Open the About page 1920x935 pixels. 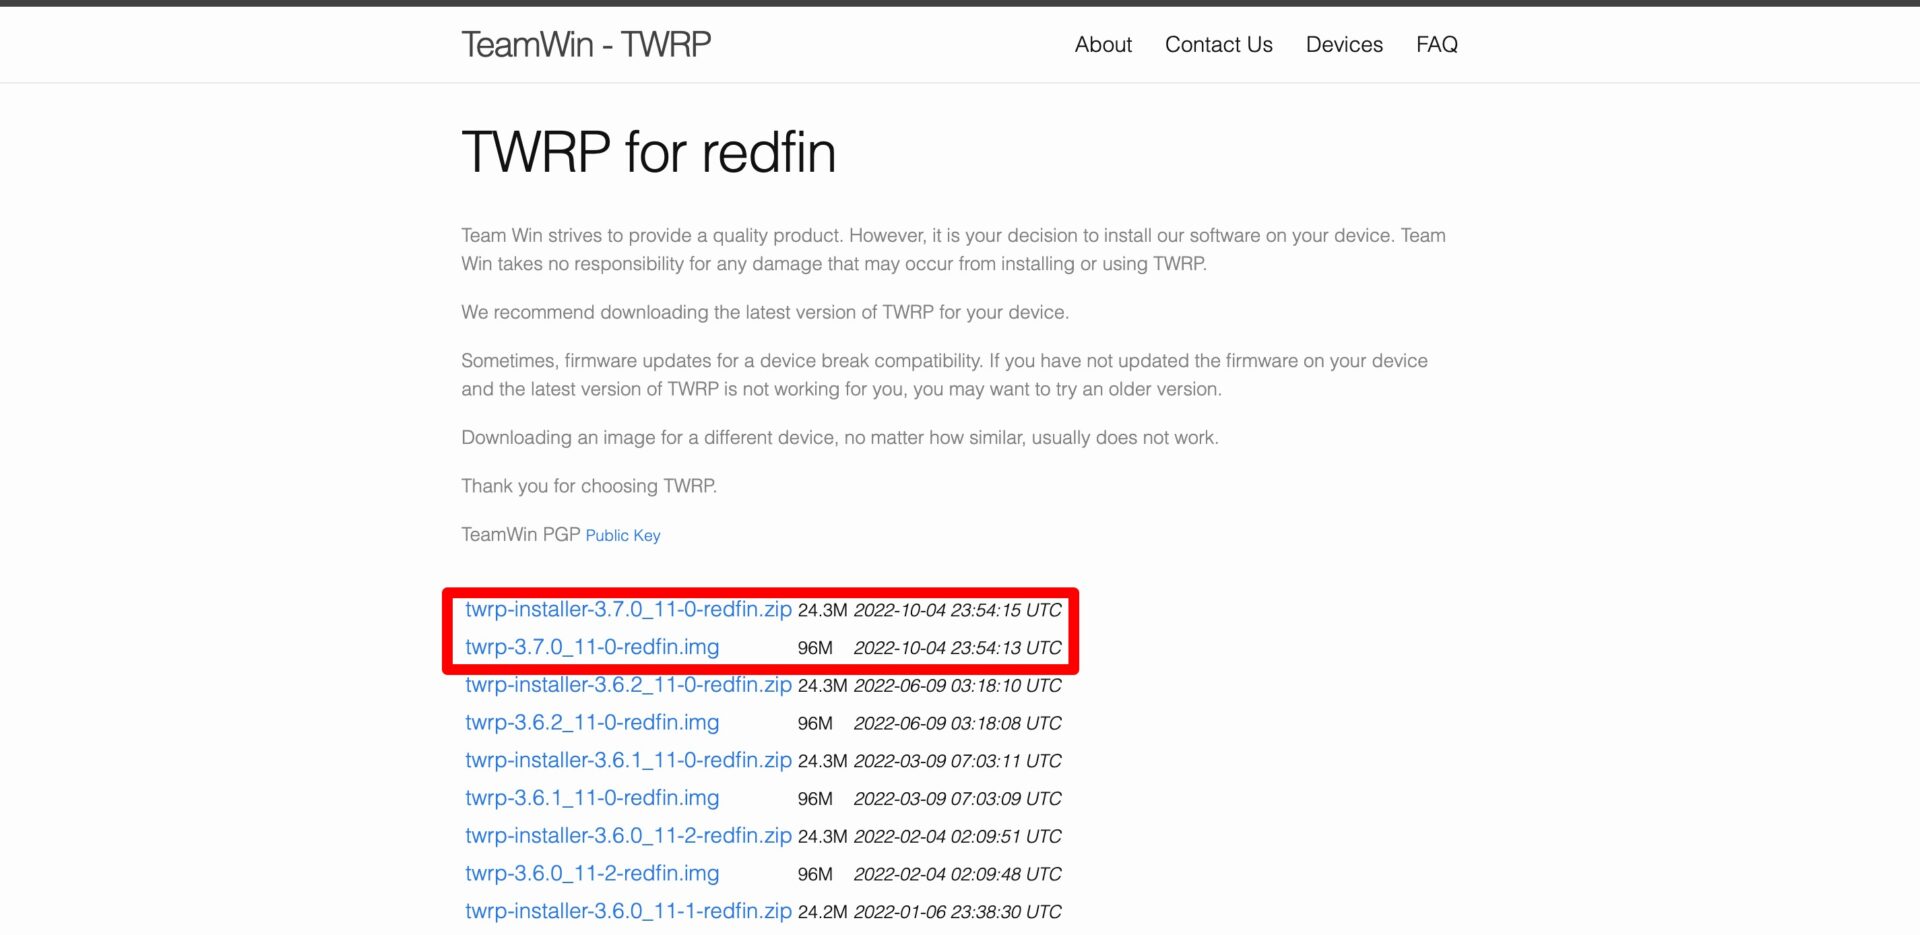coord(1102,45)
